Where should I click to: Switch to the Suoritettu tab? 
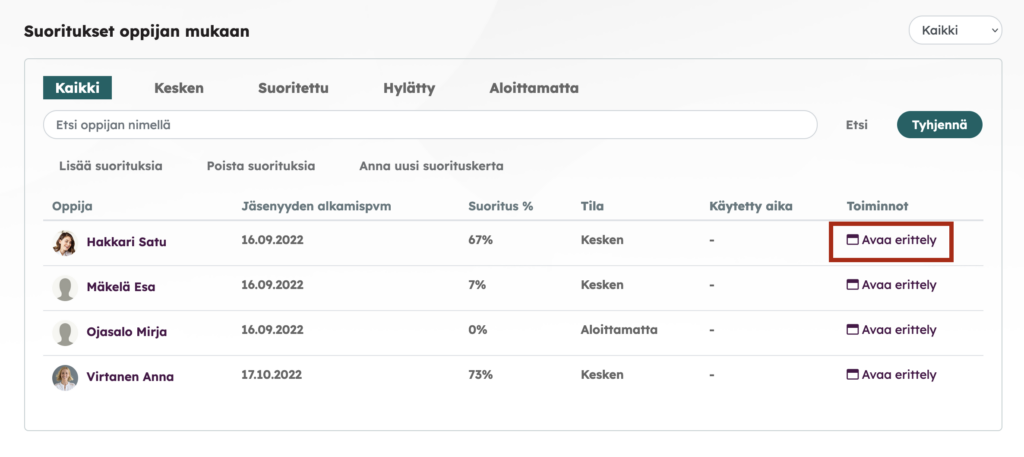pos(293,88)
